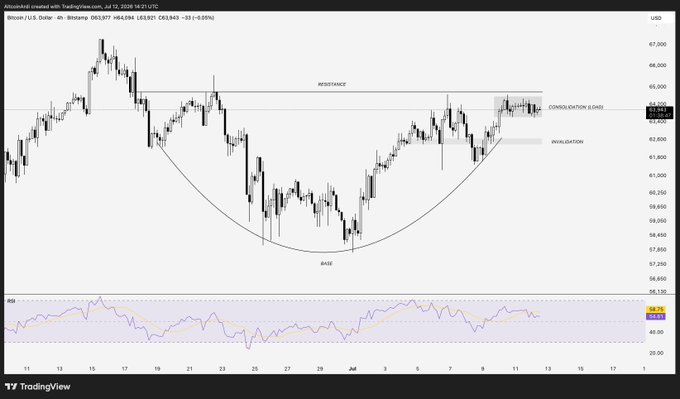Image resolution: width=680 pixels, height=399 pixels.
Task: Click the 57,250 price axis label
Action: click(658, 264)
